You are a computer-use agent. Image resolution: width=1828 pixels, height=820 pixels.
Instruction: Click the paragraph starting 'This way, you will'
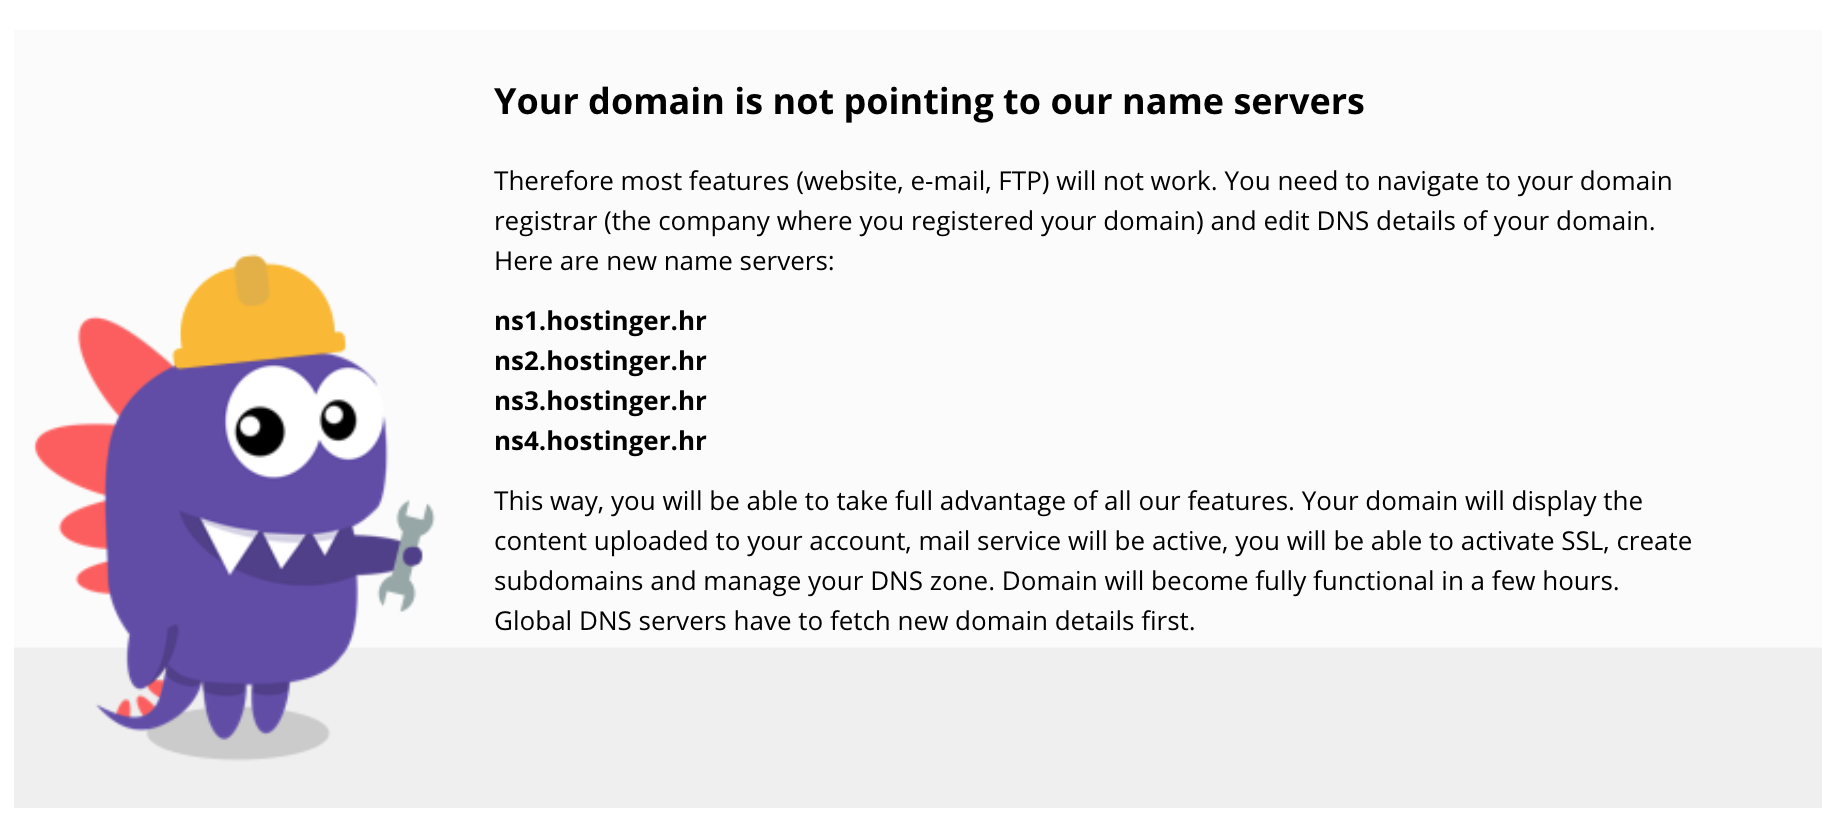pyautogui.click(x=1093, y=561)
